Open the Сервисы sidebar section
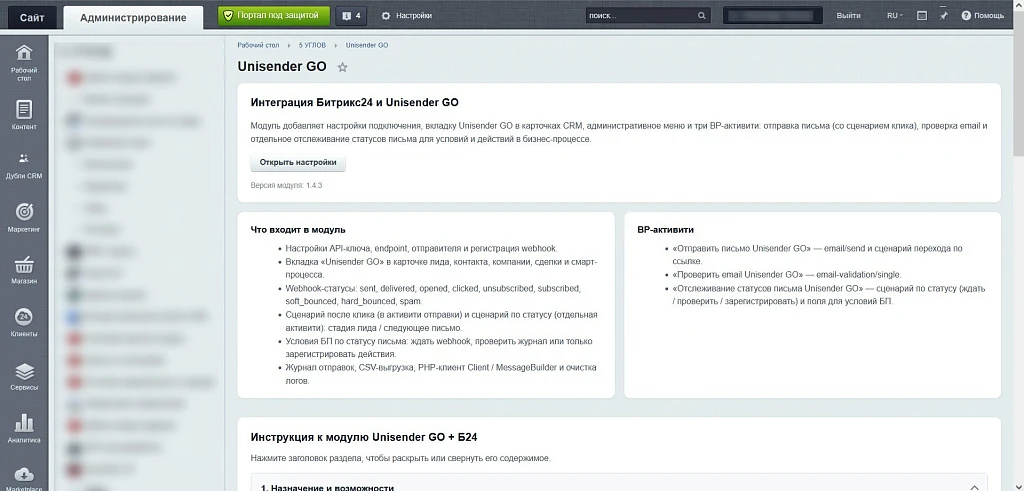 tap(24, 377)
